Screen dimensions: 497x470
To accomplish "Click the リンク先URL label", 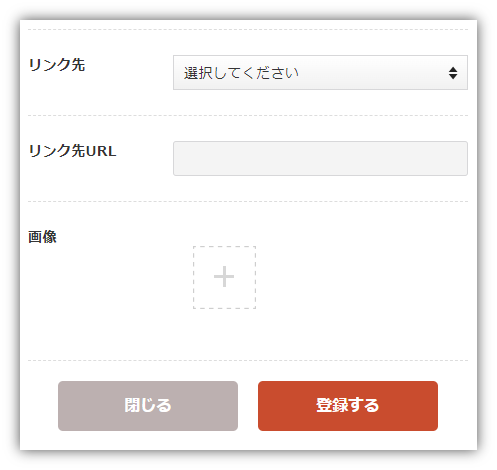I will pyautogui.click(x=72, y=151).
